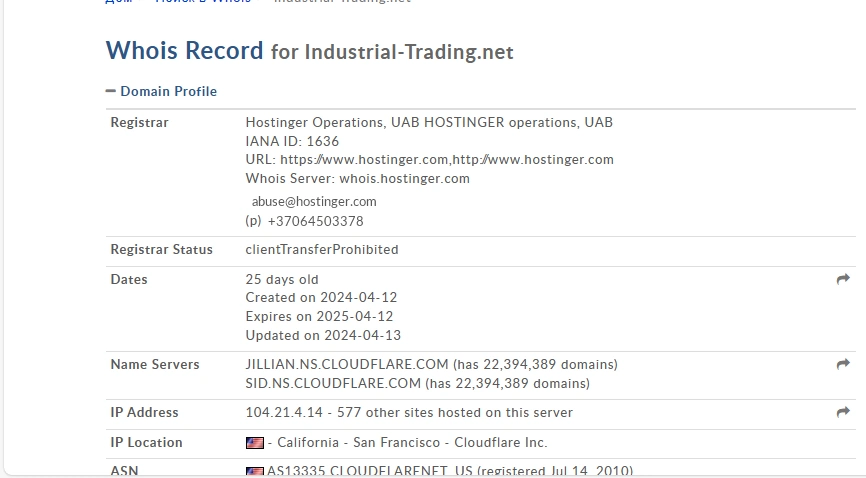Click the IANA ID: 1636 line
This screenshot has width=866, height=478.
point(292,141)
